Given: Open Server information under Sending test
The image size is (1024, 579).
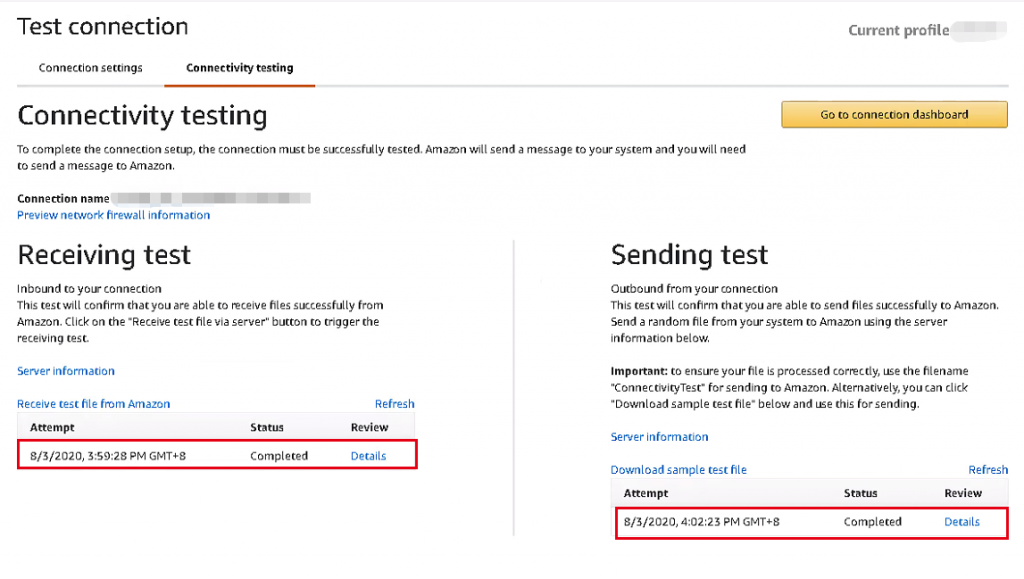Looking at the screenshot, I should (660, 437).
